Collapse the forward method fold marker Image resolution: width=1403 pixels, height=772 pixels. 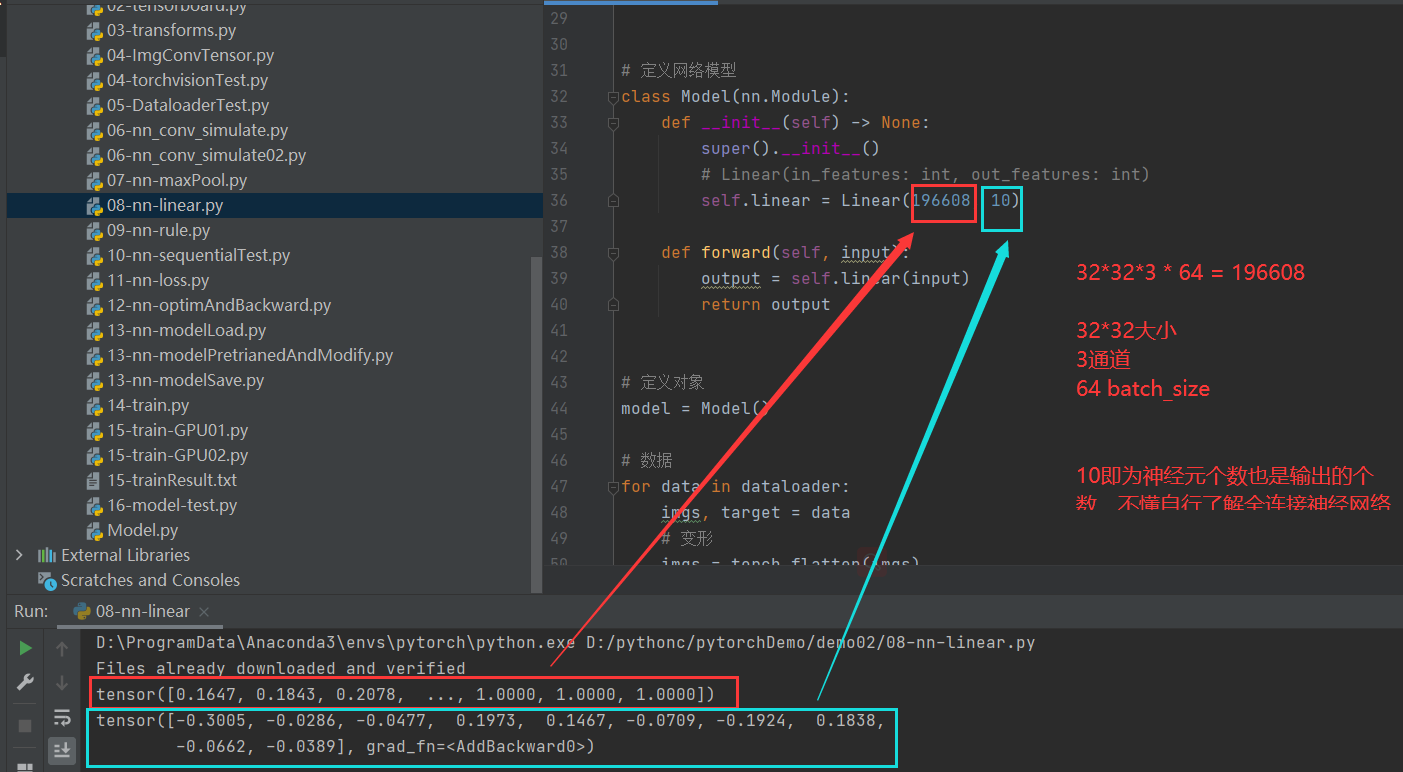pos(612,253)
